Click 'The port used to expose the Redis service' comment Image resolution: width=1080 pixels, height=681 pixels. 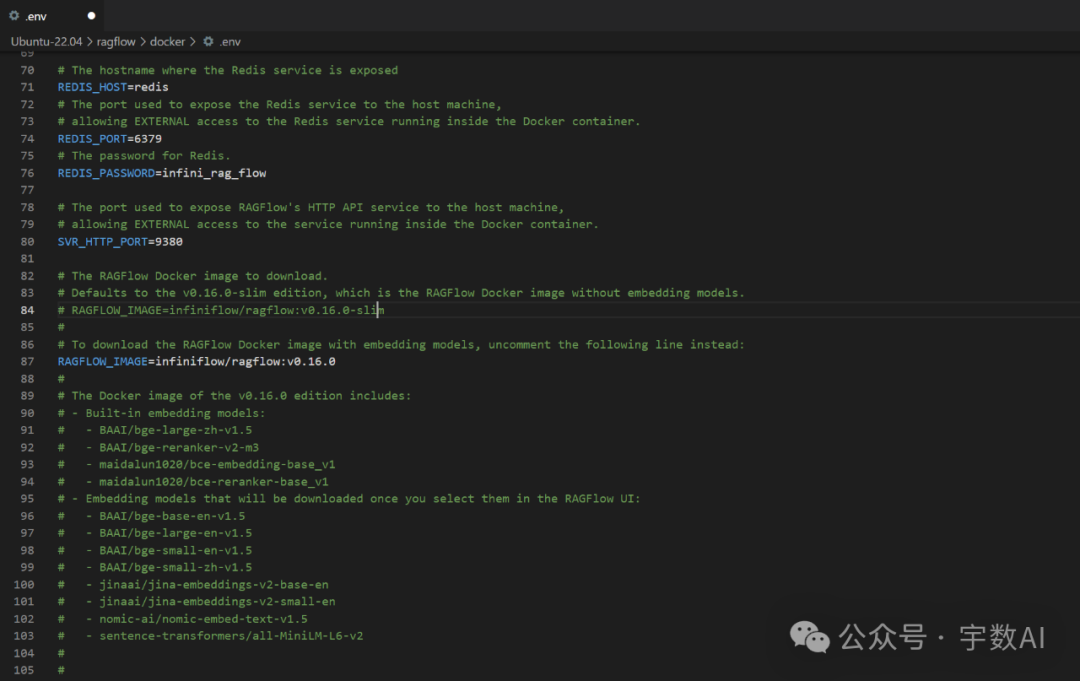[x=280, y=104]
